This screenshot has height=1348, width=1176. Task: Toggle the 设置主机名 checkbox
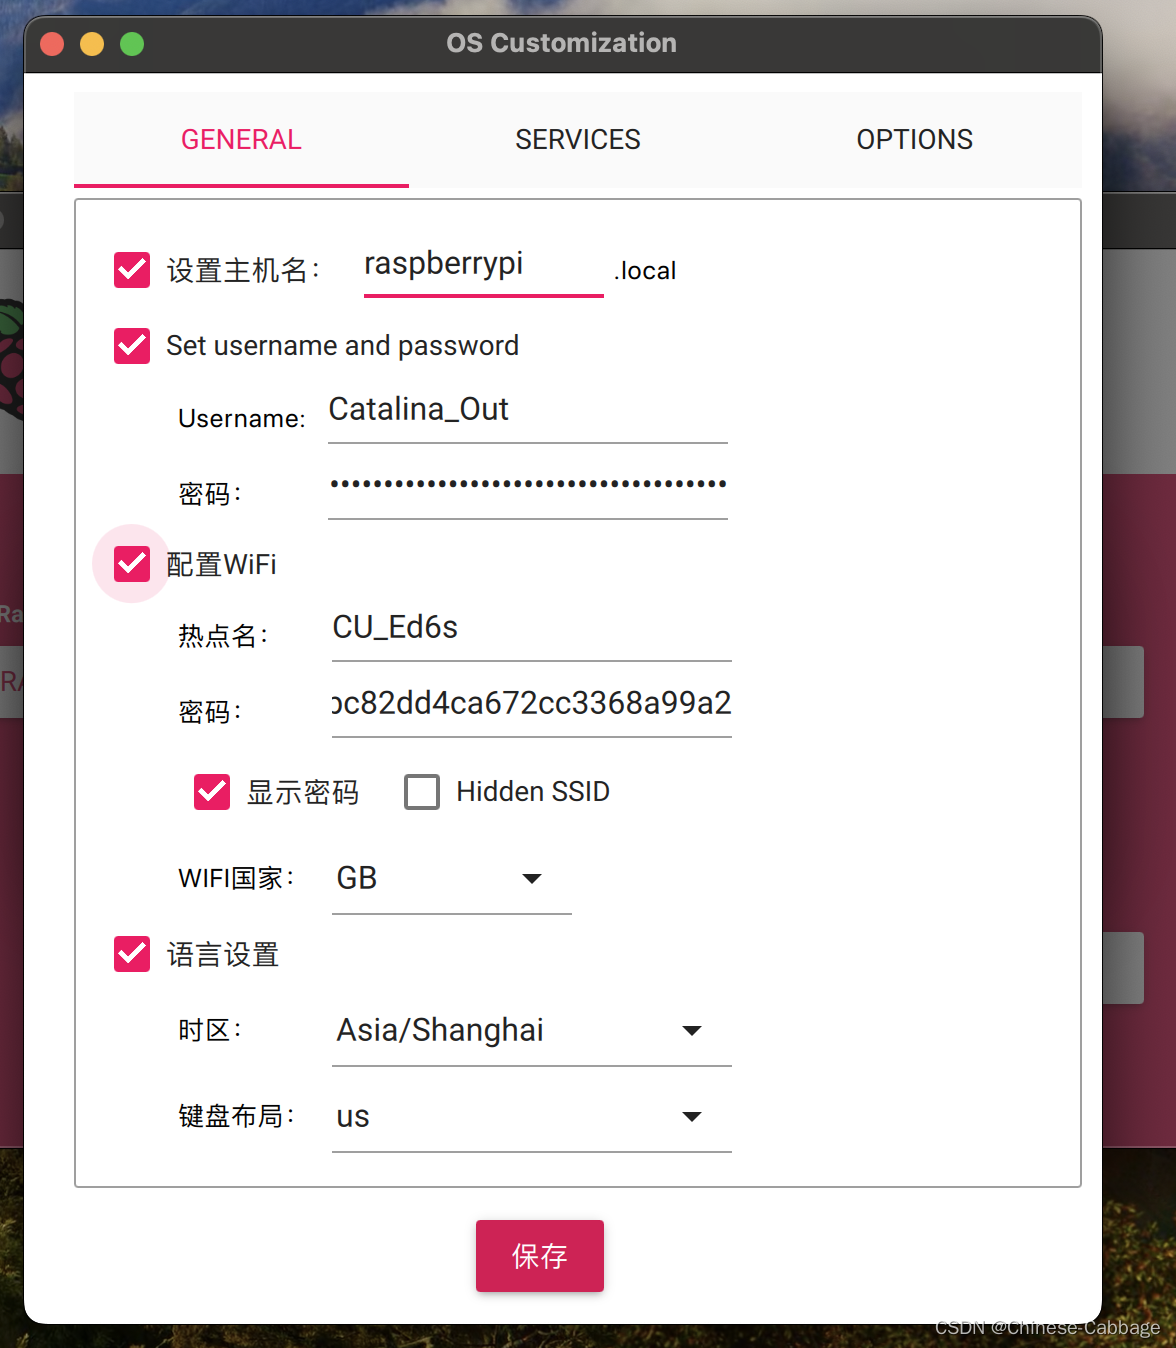(x=132, y=270)
